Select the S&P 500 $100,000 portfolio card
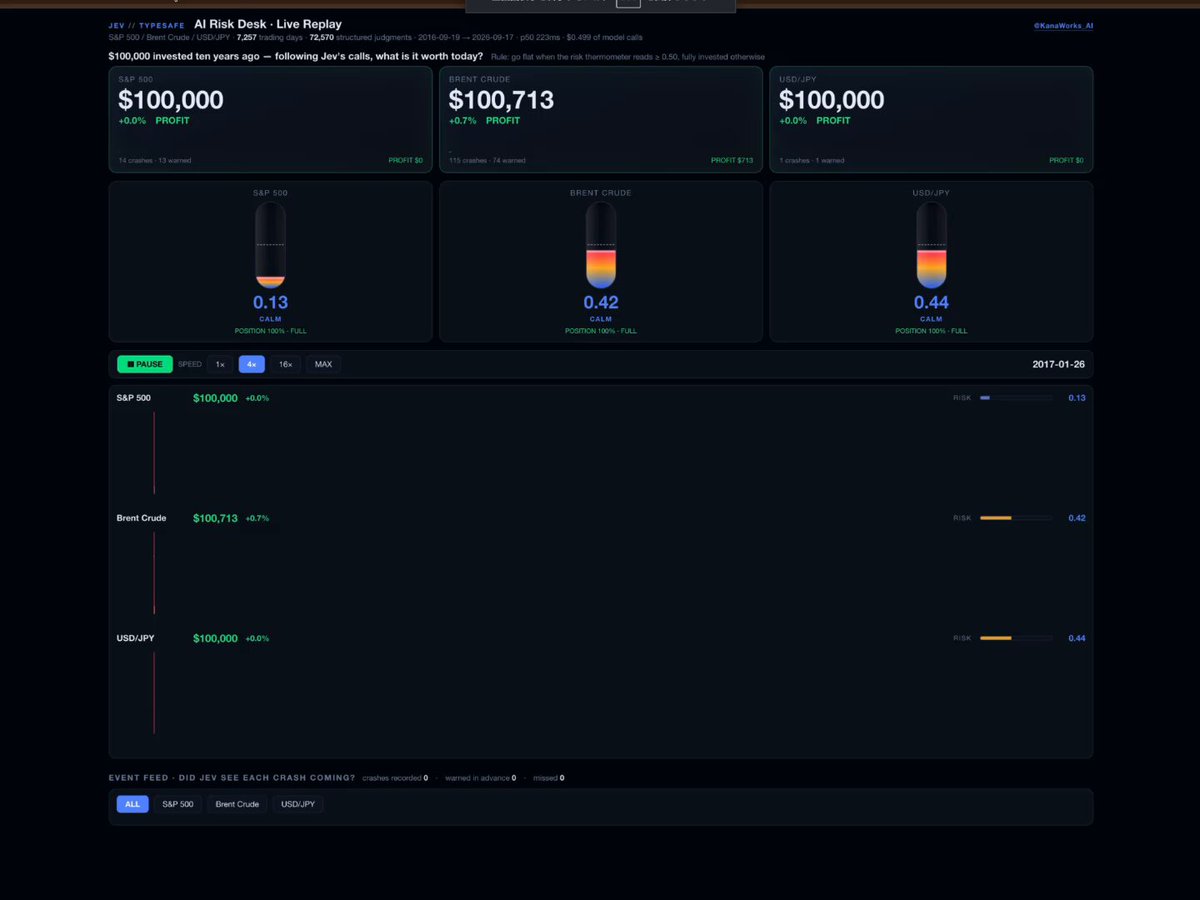 (x=270, y=120)
